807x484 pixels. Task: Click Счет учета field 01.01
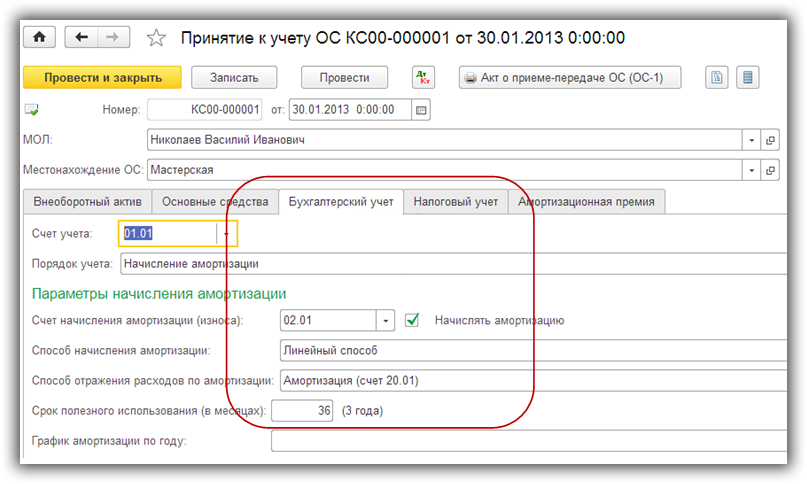(168, 234)
